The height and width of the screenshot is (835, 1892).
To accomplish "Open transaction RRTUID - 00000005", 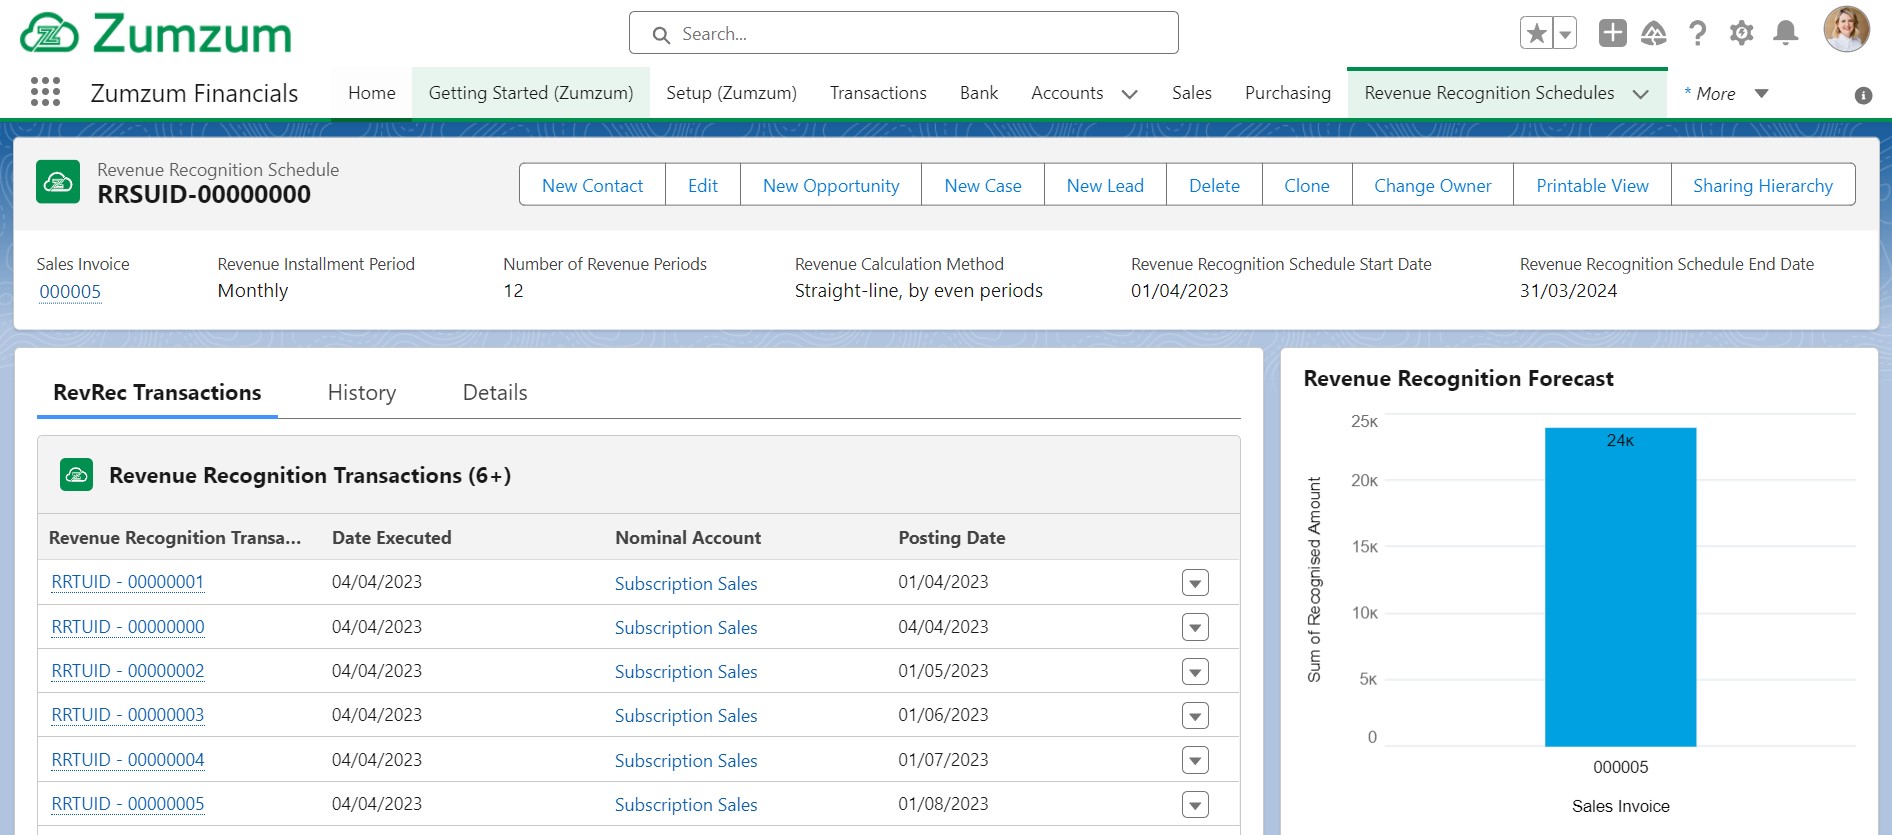I will pyautogui.click(x=128, y=804).
